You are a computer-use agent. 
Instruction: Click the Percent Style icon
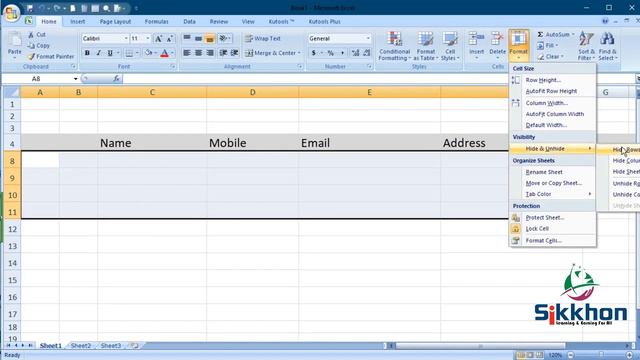(331, 53)
